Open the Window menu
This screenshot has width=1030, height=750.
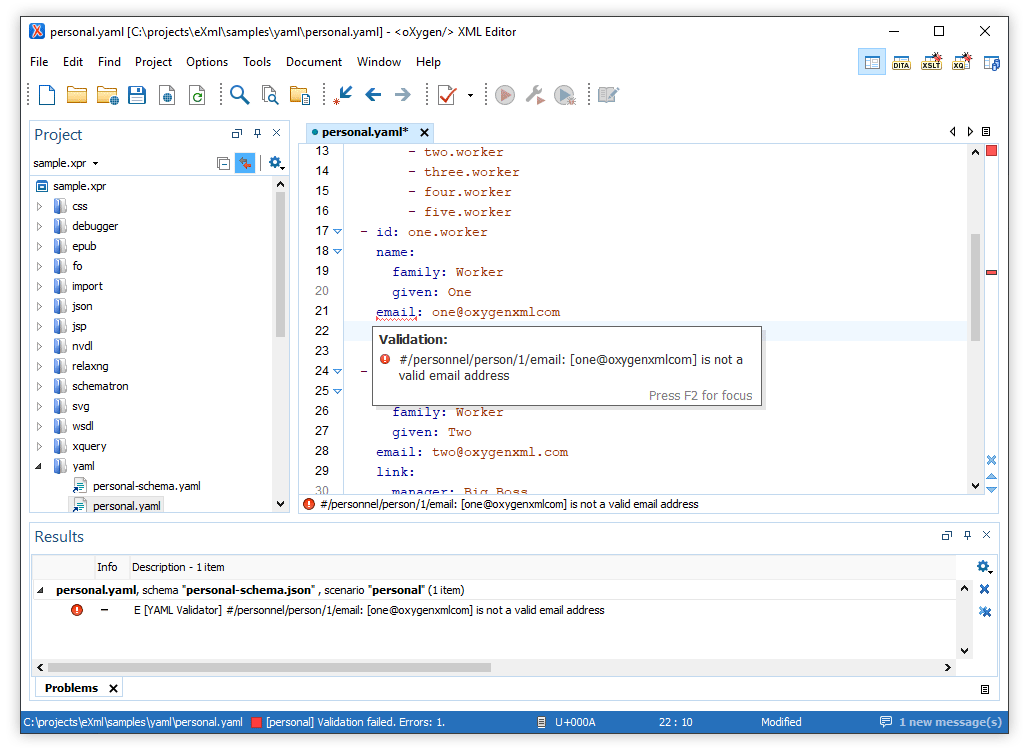[x=379, y=62]
